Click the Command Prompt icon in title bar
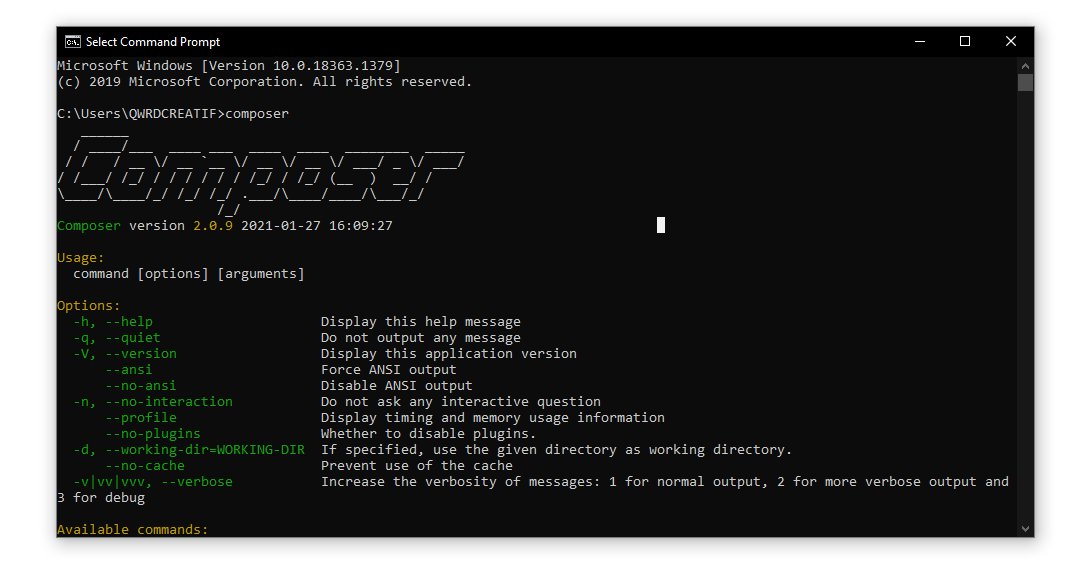1077x566 pixels. click(x=72, y=42)
